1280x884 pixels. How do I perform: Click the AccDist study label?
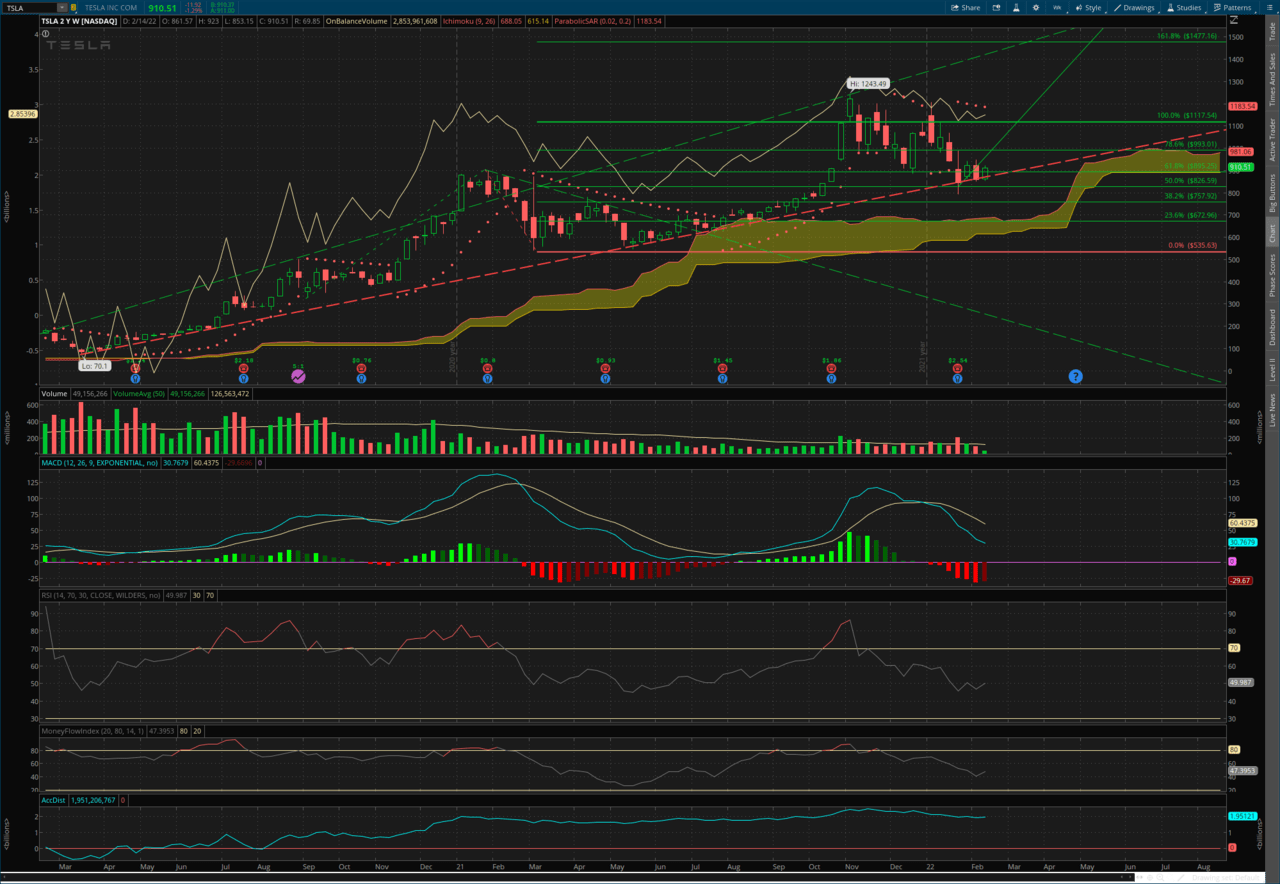(53, 801)
